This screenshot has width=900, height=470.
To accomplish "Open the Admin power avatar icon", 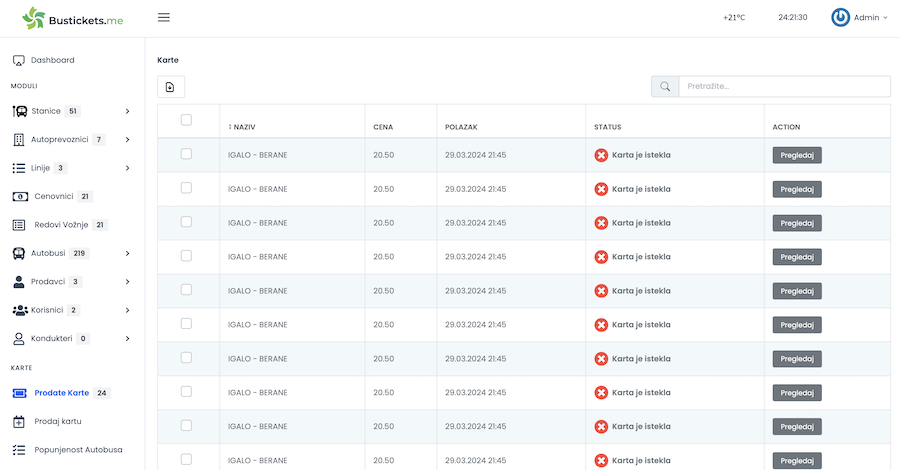I will click(x=840, y=17).
